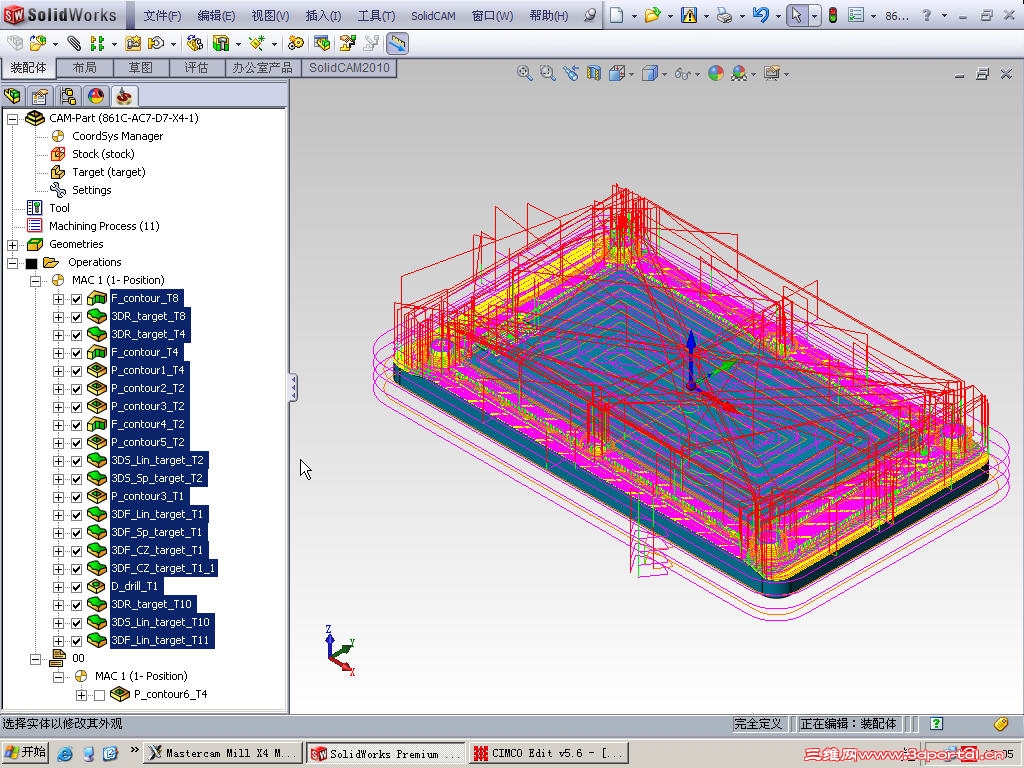Screen dimensions: 1024x768
Task: Click the Section View icon
Action: click(x=594, y=73)
